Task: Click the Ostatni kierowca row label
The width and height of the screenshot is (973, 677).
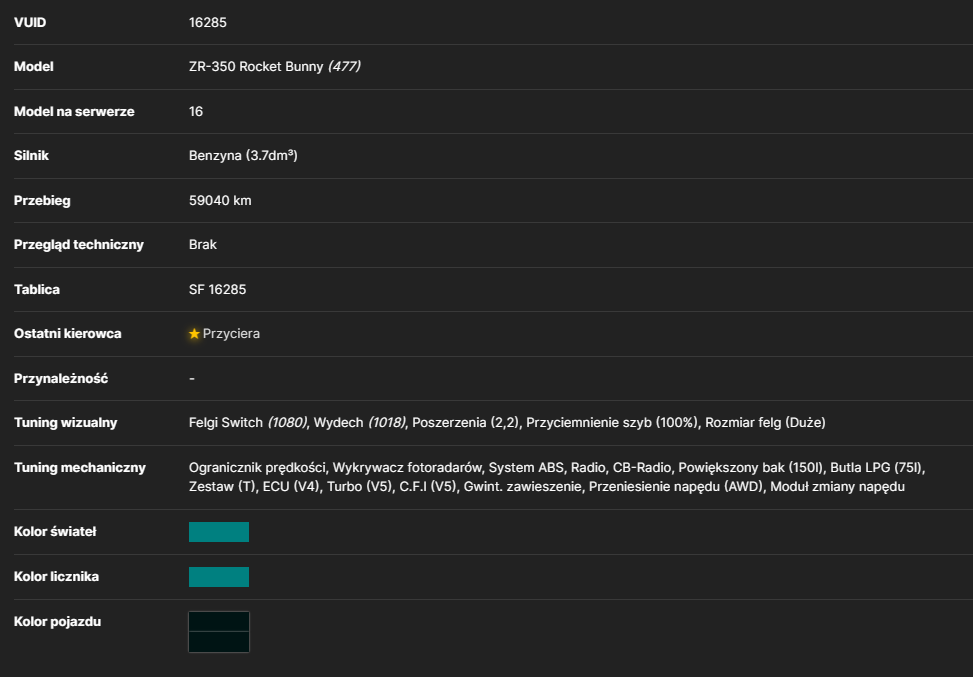Action: (x=68, y=334)
